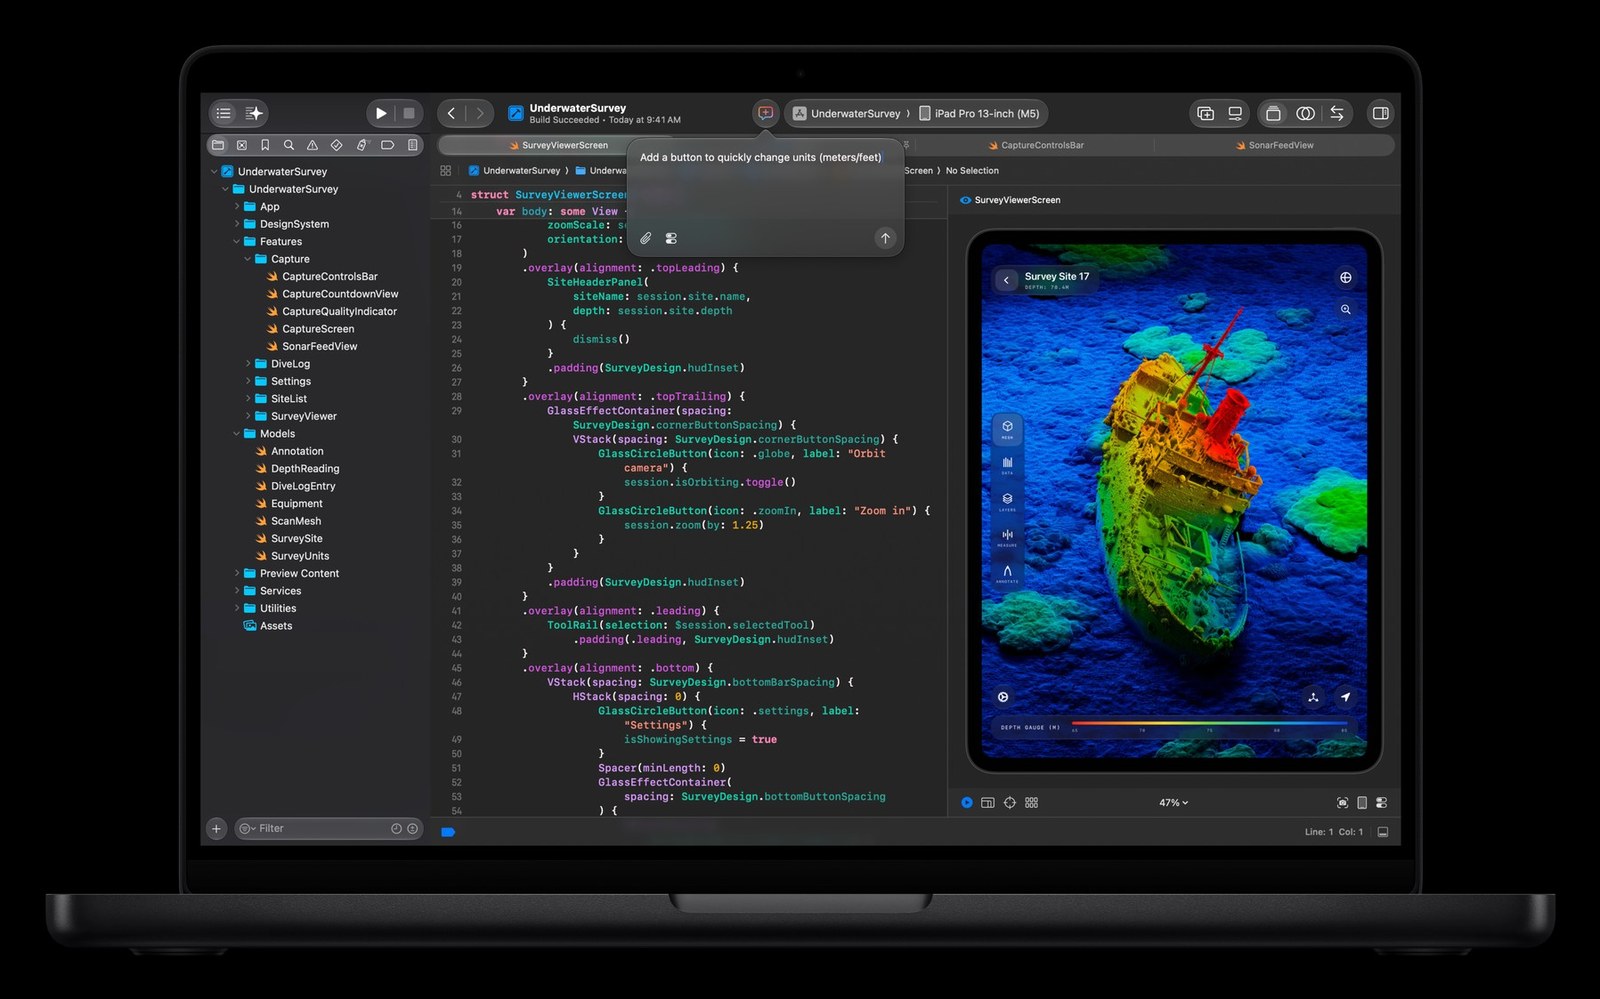The width and height of the screenshot is (1600, 999).
Task: Open the coding assistant sparkle panel
Action: click(254, 114)
